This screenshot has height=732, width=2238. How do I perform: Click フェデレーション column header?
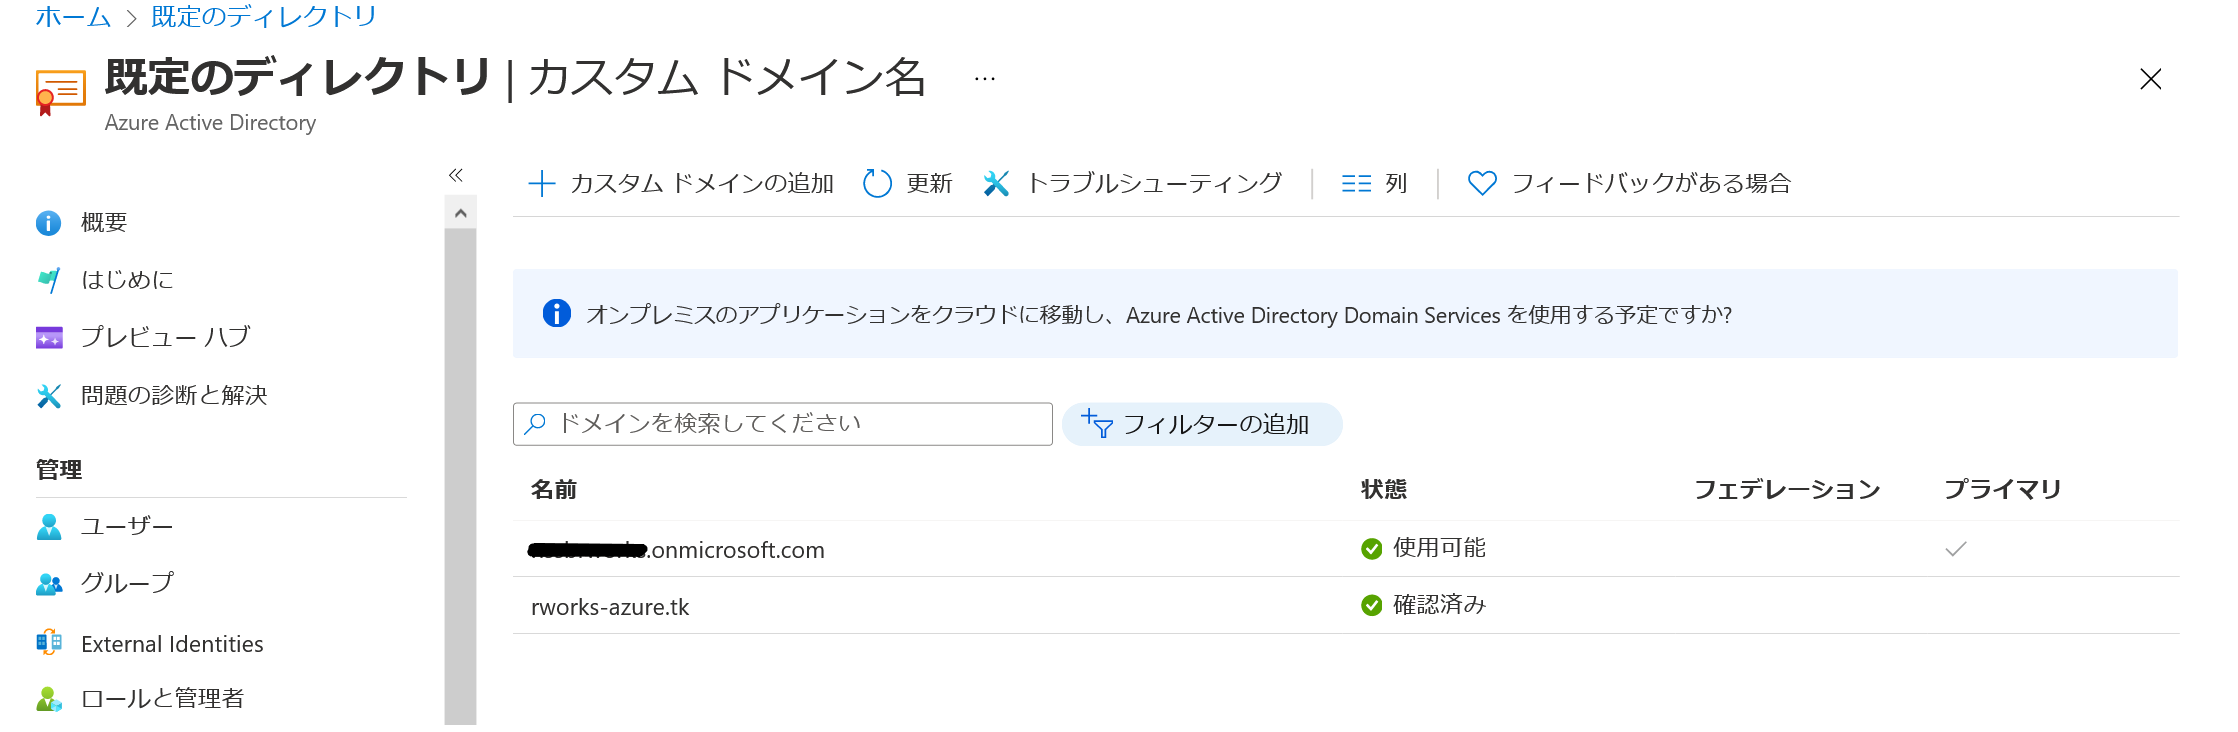[1787, 490]
